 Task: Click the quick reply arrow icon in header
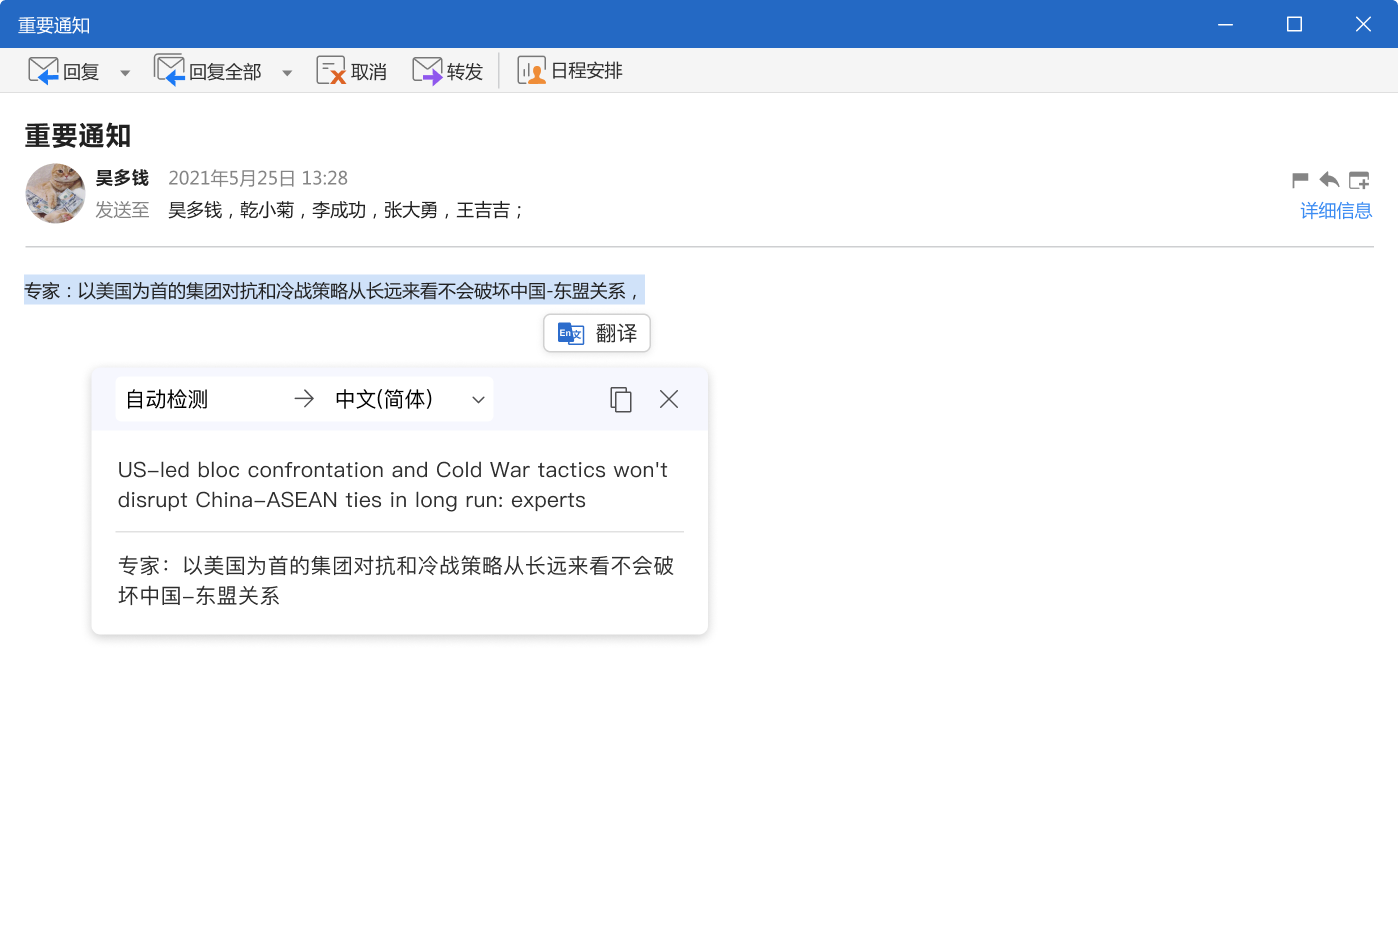(1329, 180)
